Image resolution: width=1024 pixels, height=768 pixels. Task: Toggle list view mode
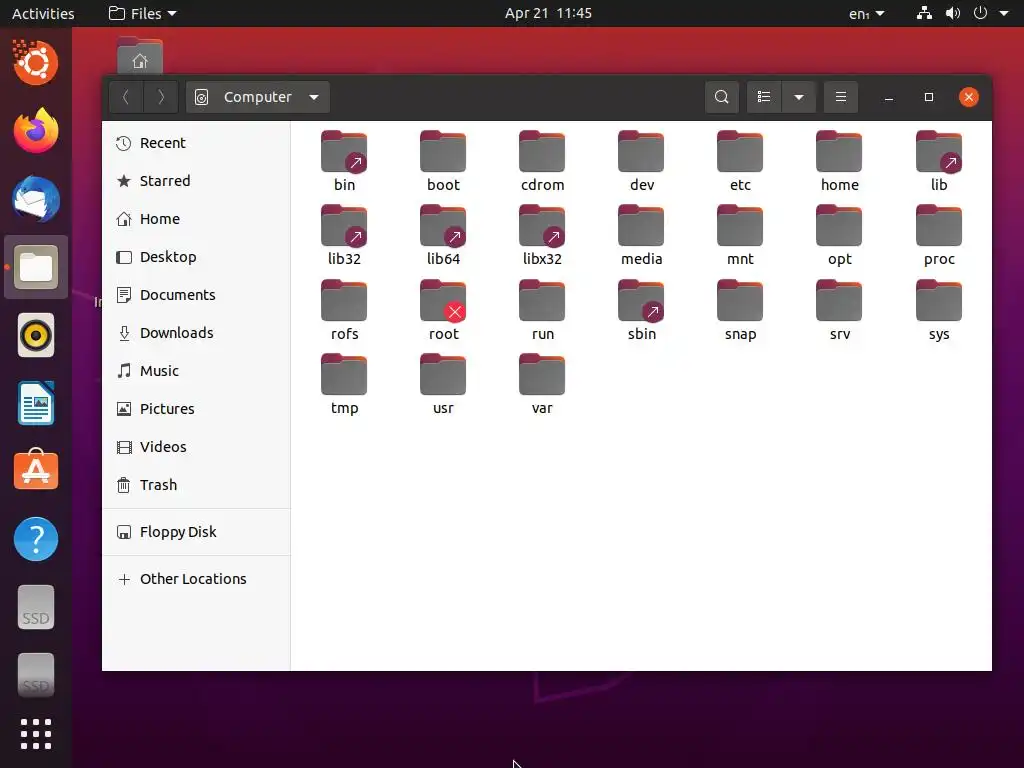pyautogui.click(x=763, y=97)
